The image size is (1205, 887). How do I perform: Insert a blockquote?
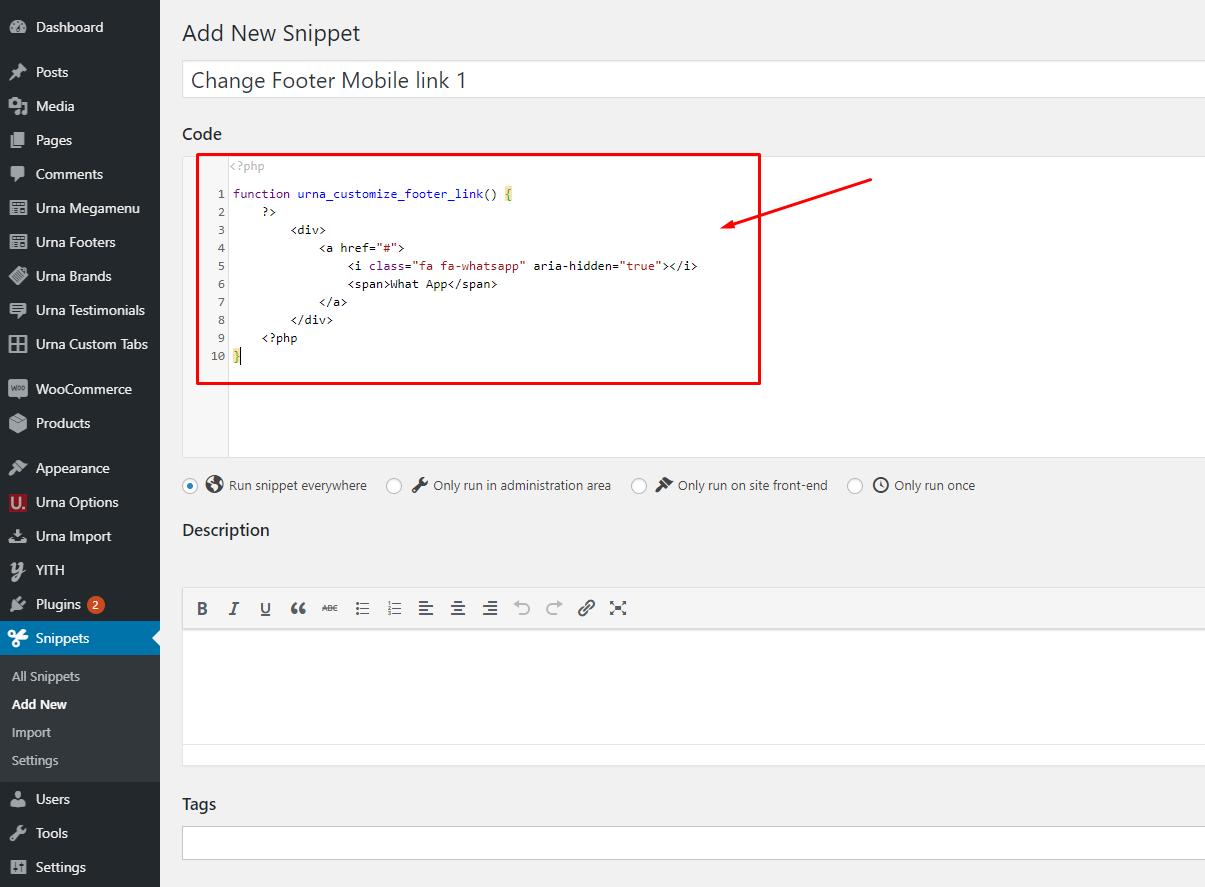[x=298, y=608]
